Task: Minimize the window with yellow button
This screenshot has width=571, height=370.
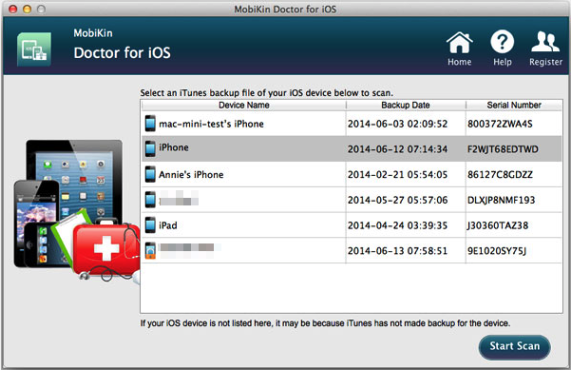Action: [27, 9]
